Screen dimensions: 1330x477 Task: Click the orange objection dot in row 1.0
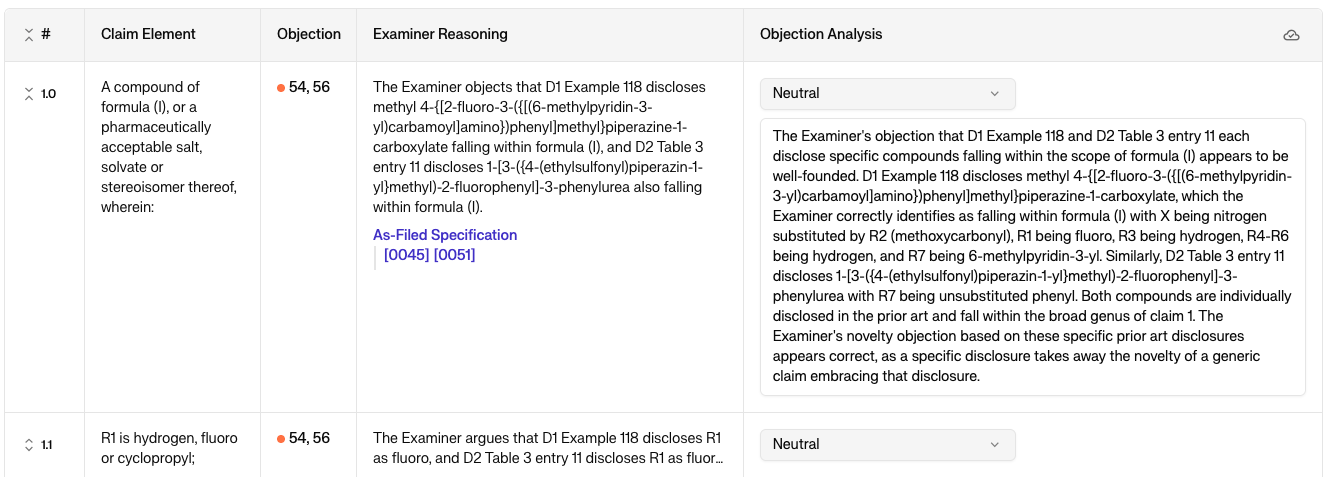[281, 88]
